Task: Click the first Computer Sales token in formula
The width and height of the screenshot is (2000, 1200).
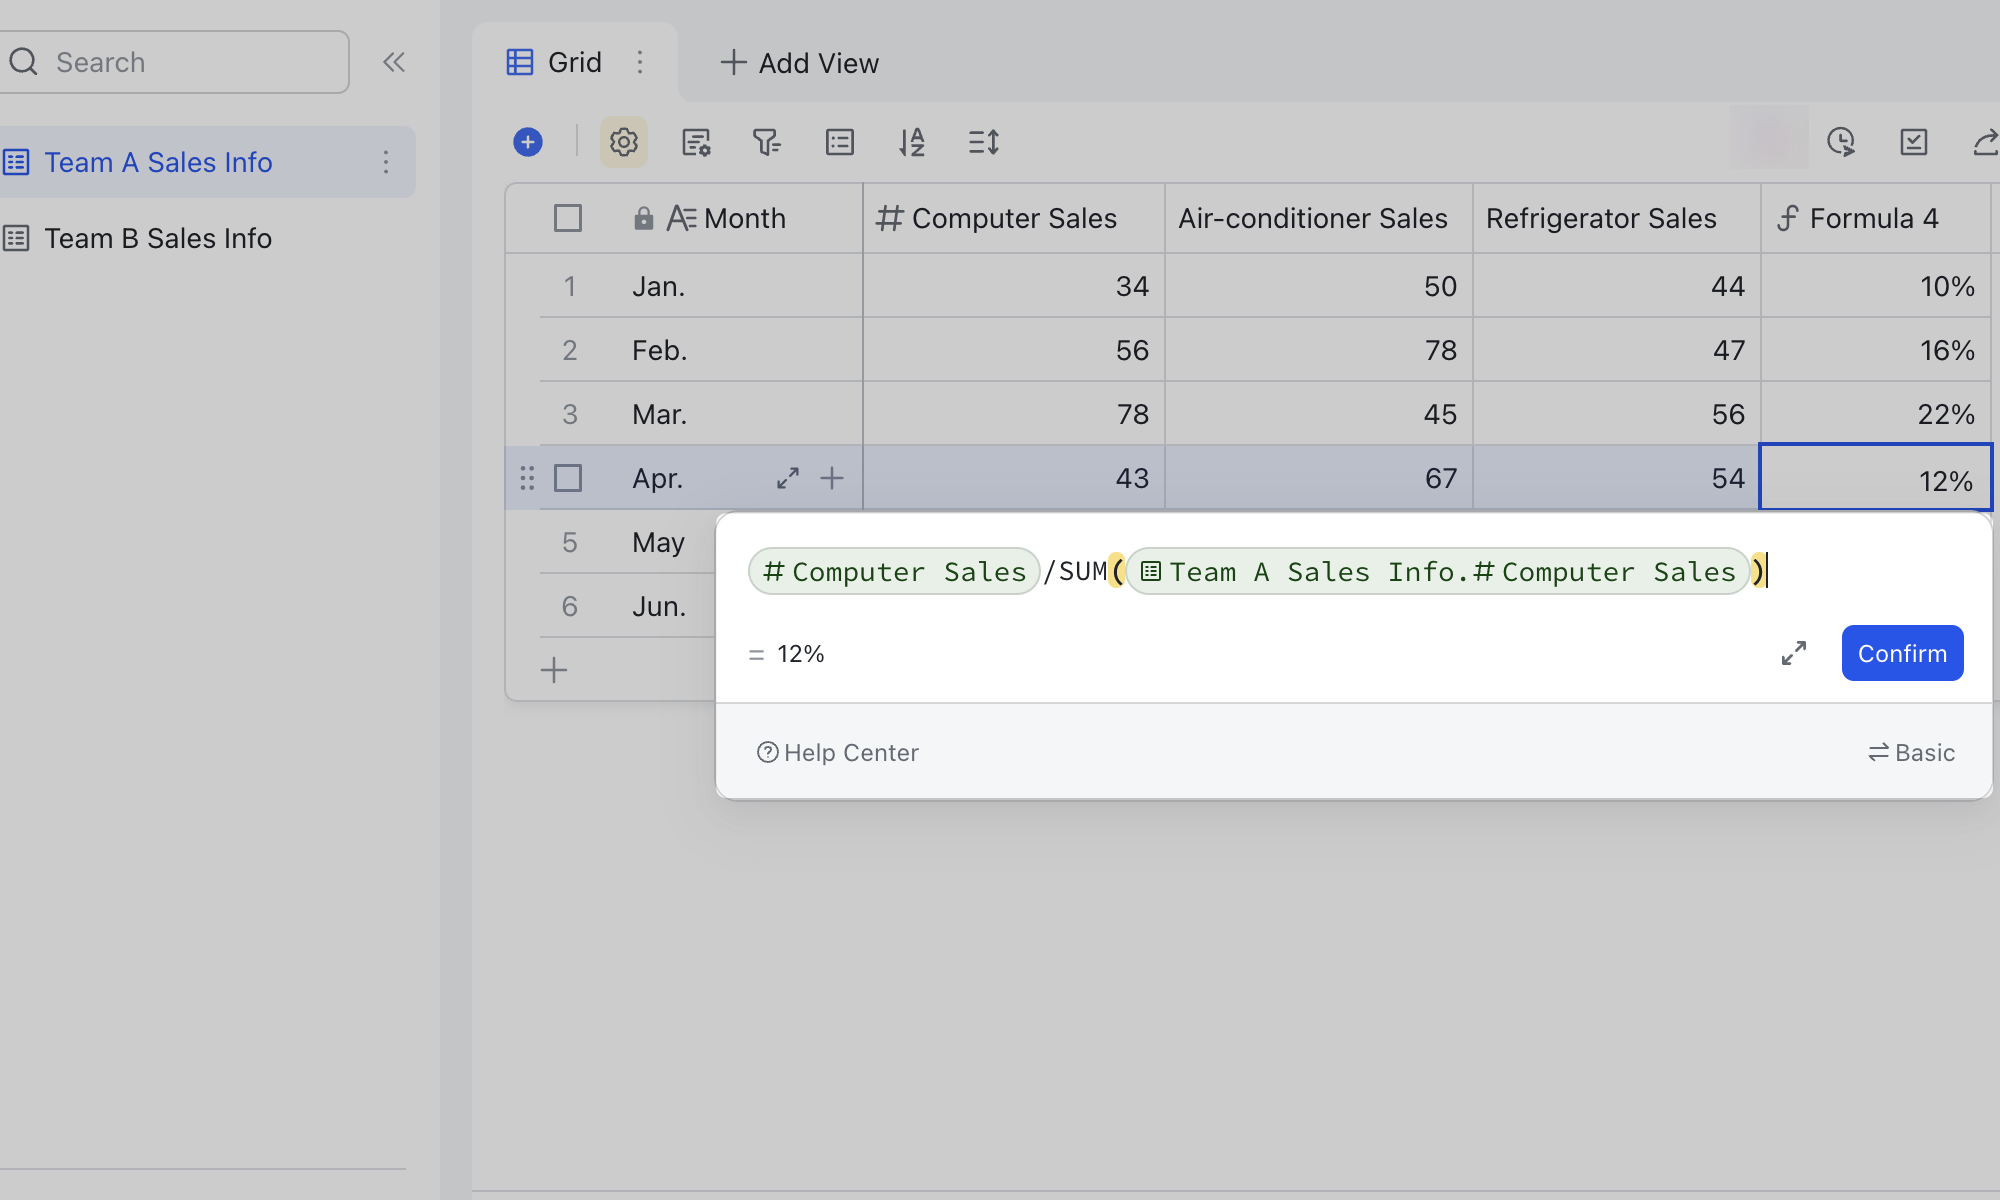Action: [x=894, y=571]
